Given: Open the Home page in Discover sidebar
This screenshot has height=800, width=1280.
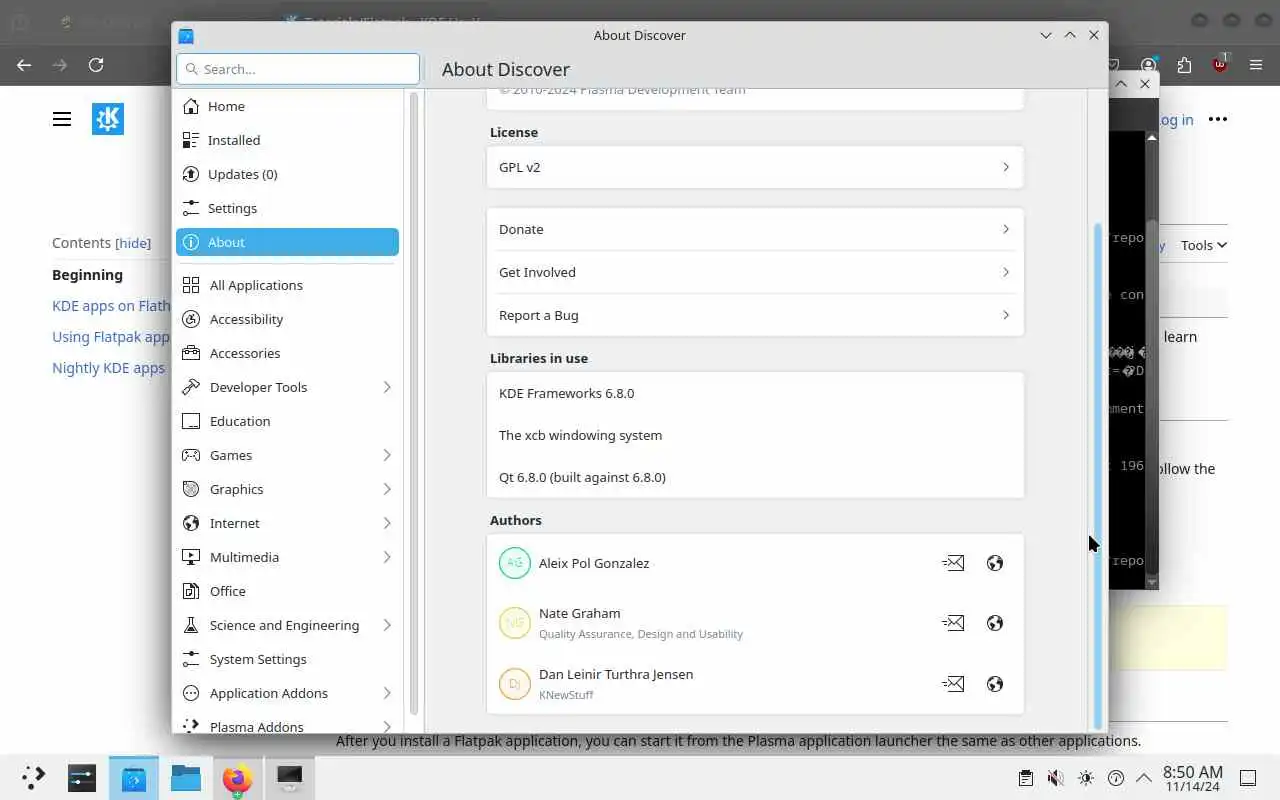Looking at the screenshot, I should (x=287, y=106).
